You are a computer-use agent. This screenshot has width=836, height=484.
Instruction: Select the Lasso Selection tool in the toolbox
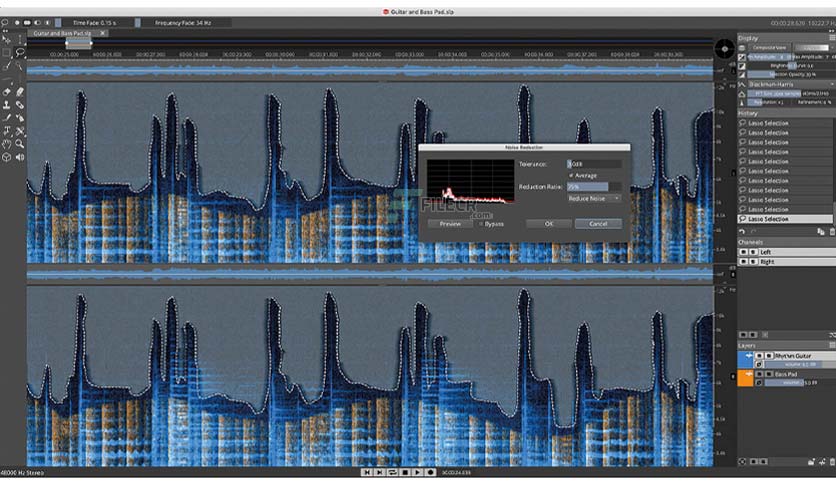tap(20, 52)
